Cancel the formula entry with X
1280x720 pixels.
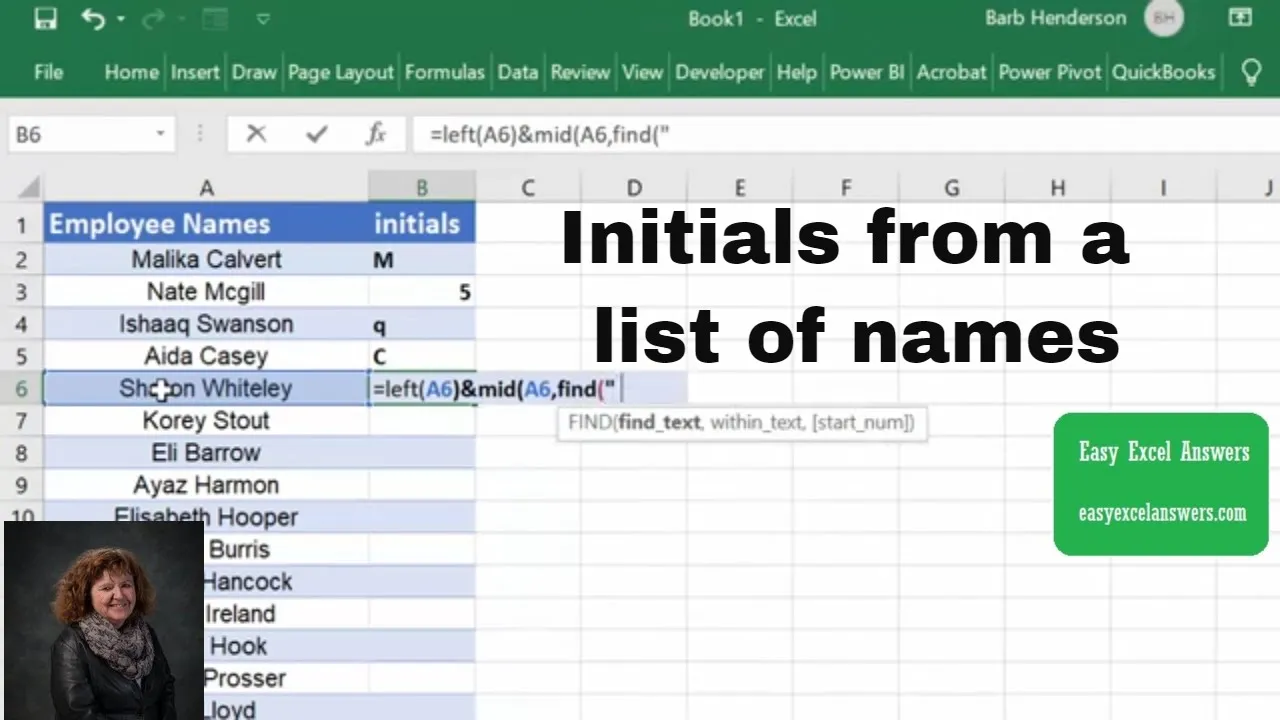click(x=256, y=134)
